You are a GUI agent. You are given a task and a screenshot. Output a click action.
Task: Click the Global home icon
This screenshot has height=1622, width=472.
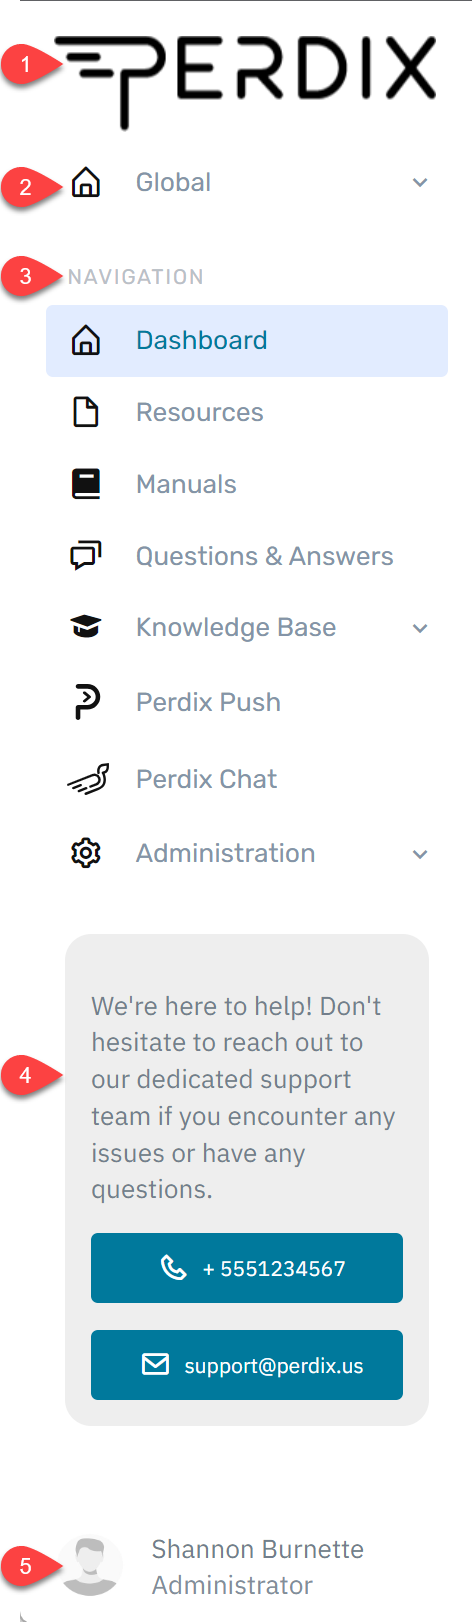[x=86, y=183]
